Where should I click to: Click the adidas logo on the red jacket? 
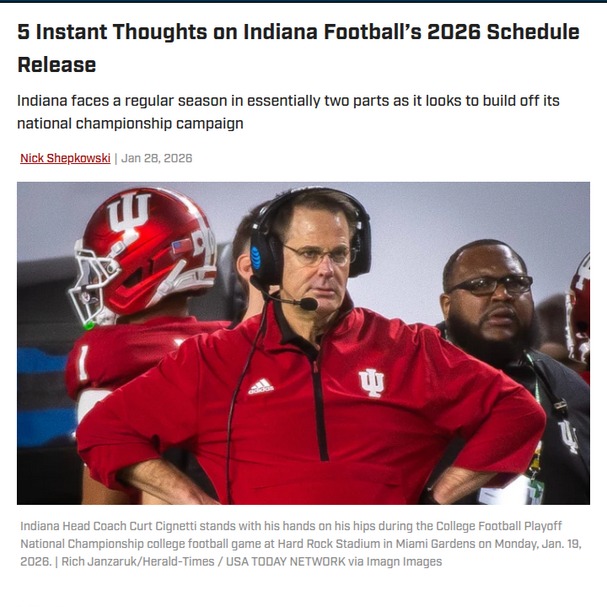[x=261, y=386]
